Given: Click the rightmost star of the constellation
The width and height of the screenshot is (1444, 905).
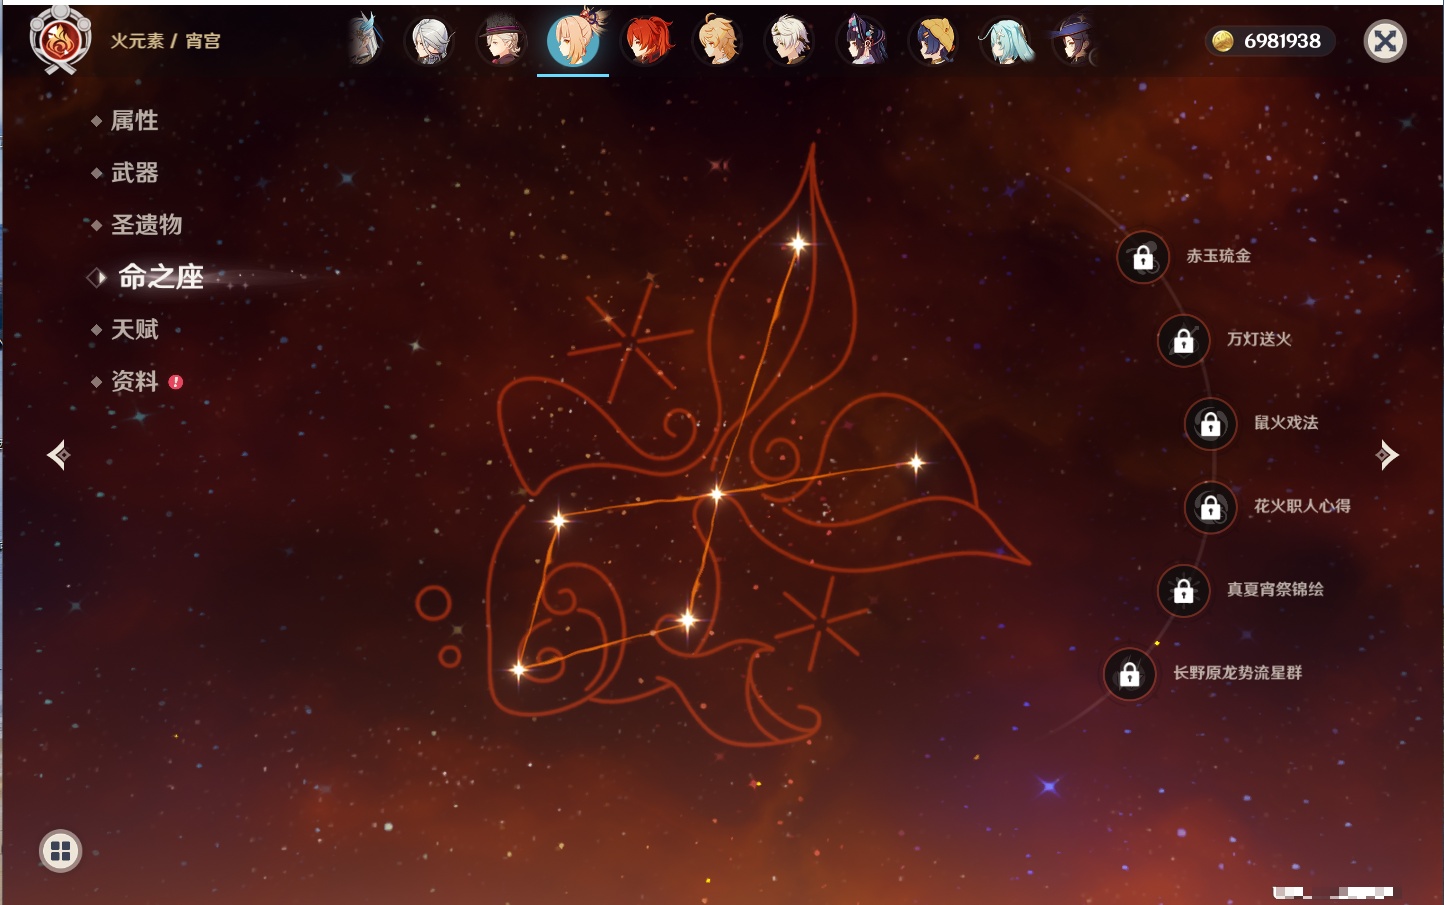Looking at the screenshot, I should [x=916, y=462].
